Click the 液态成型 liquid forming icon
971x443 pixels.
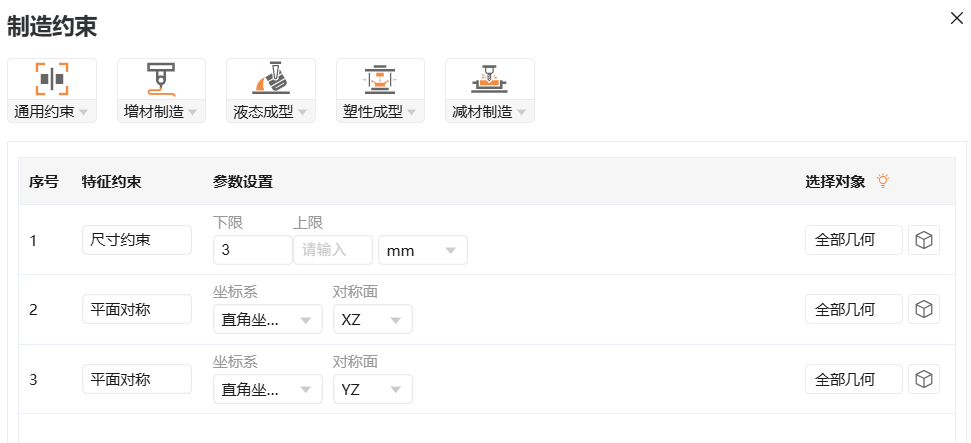[271, 79]
